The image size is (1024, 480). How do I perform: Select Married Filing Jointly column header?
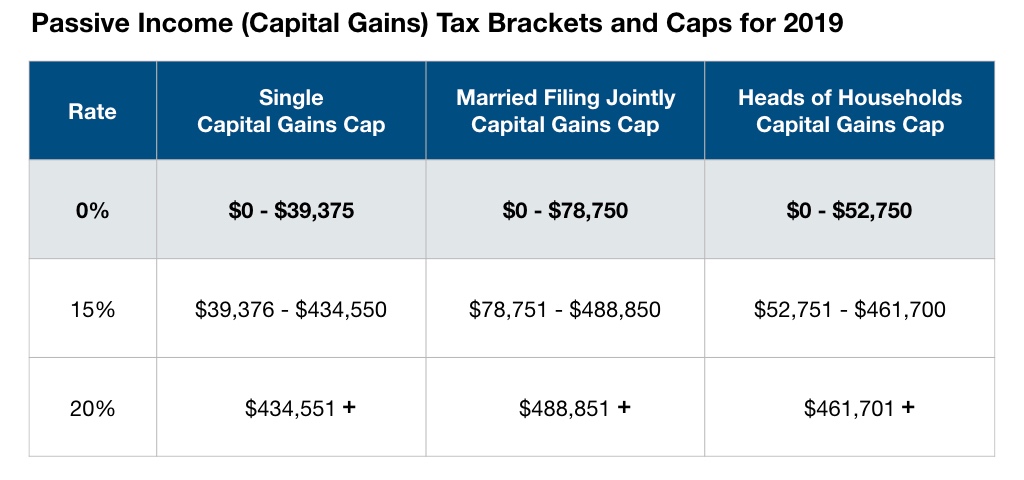pyautogui.click(x=565, y=111)
